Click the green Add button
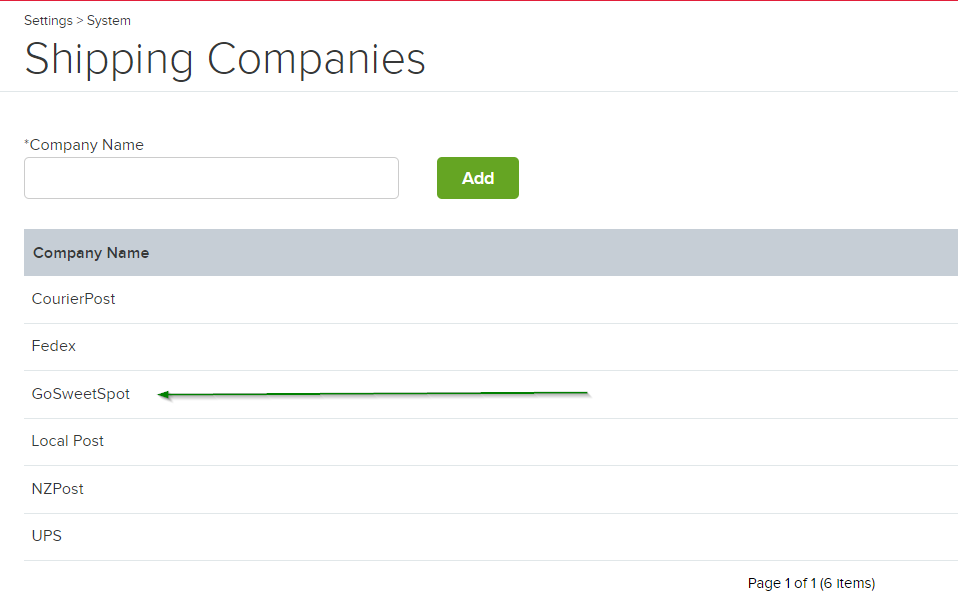This screenshot has height=603, width=958. [477, 178]
